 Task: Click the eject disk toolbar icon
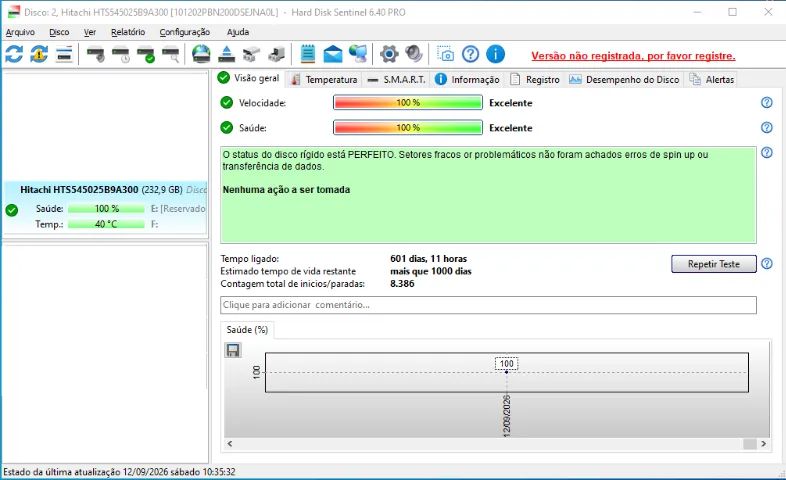click(227, 54)
